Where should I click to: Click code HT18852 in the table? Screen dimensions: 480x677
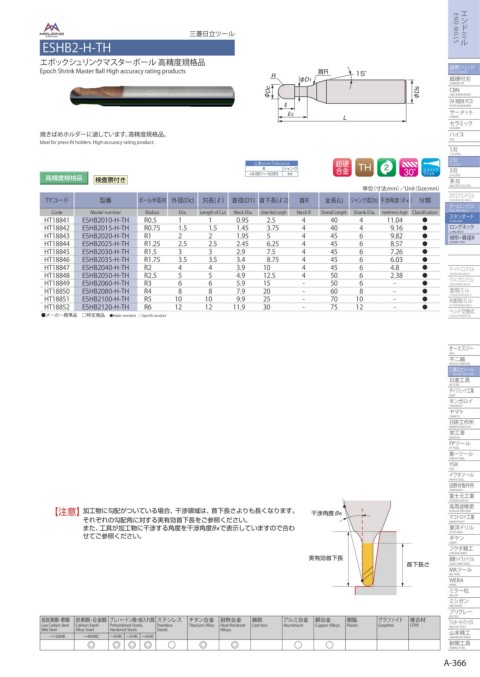point(57,307)
